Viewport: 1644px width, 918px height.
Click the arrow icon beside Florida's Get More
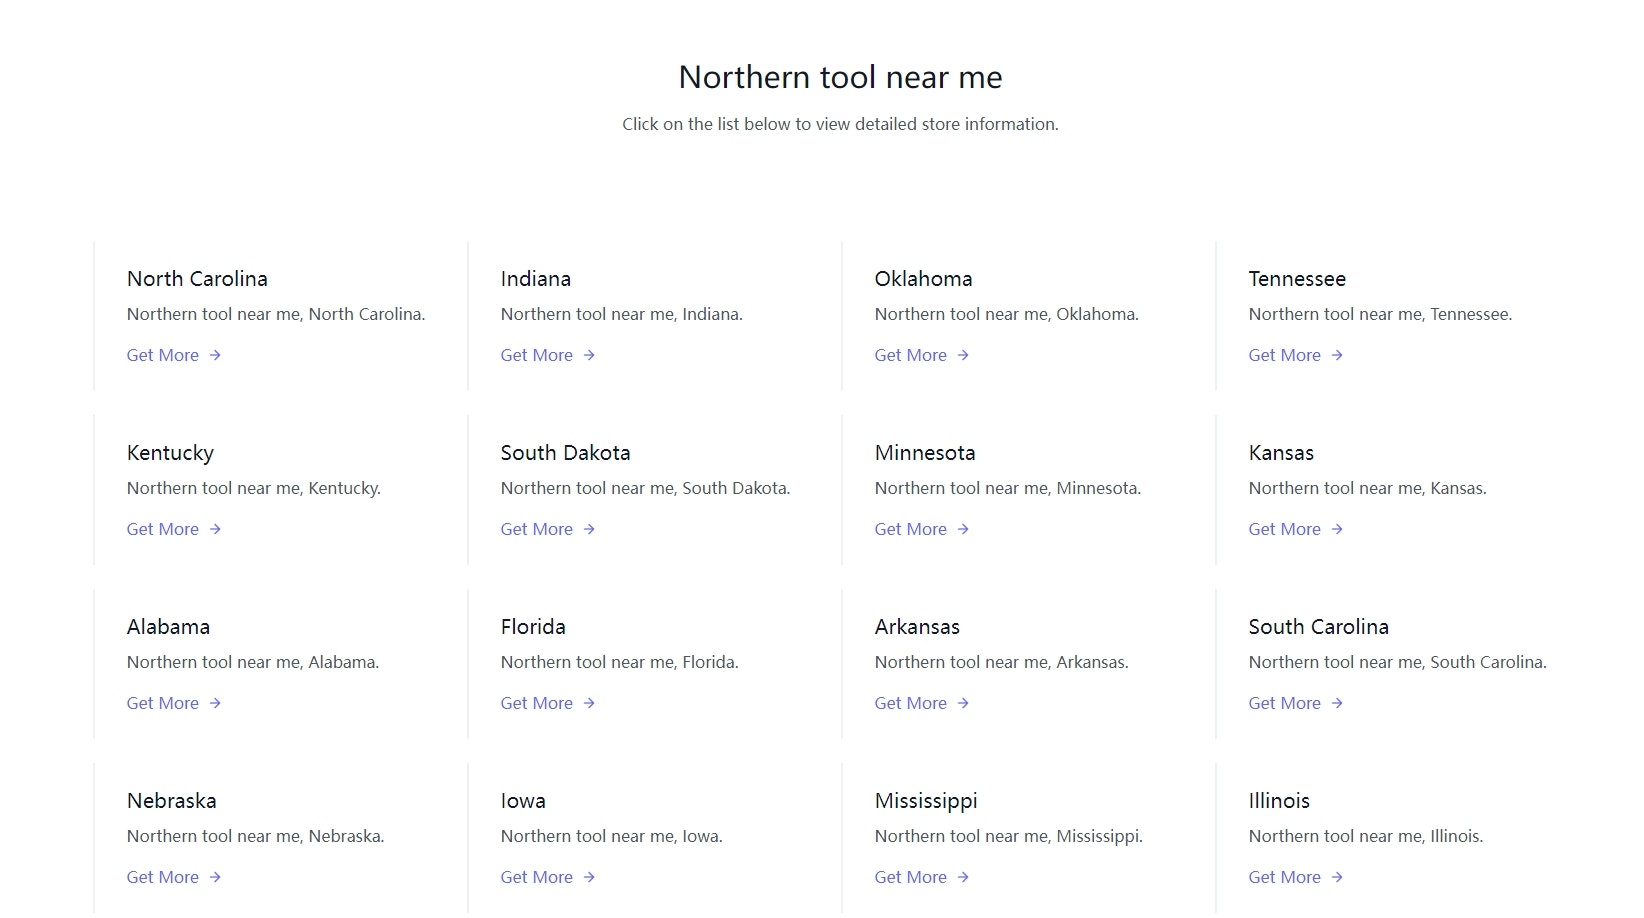pyautogui.click(x=589, y=703)
